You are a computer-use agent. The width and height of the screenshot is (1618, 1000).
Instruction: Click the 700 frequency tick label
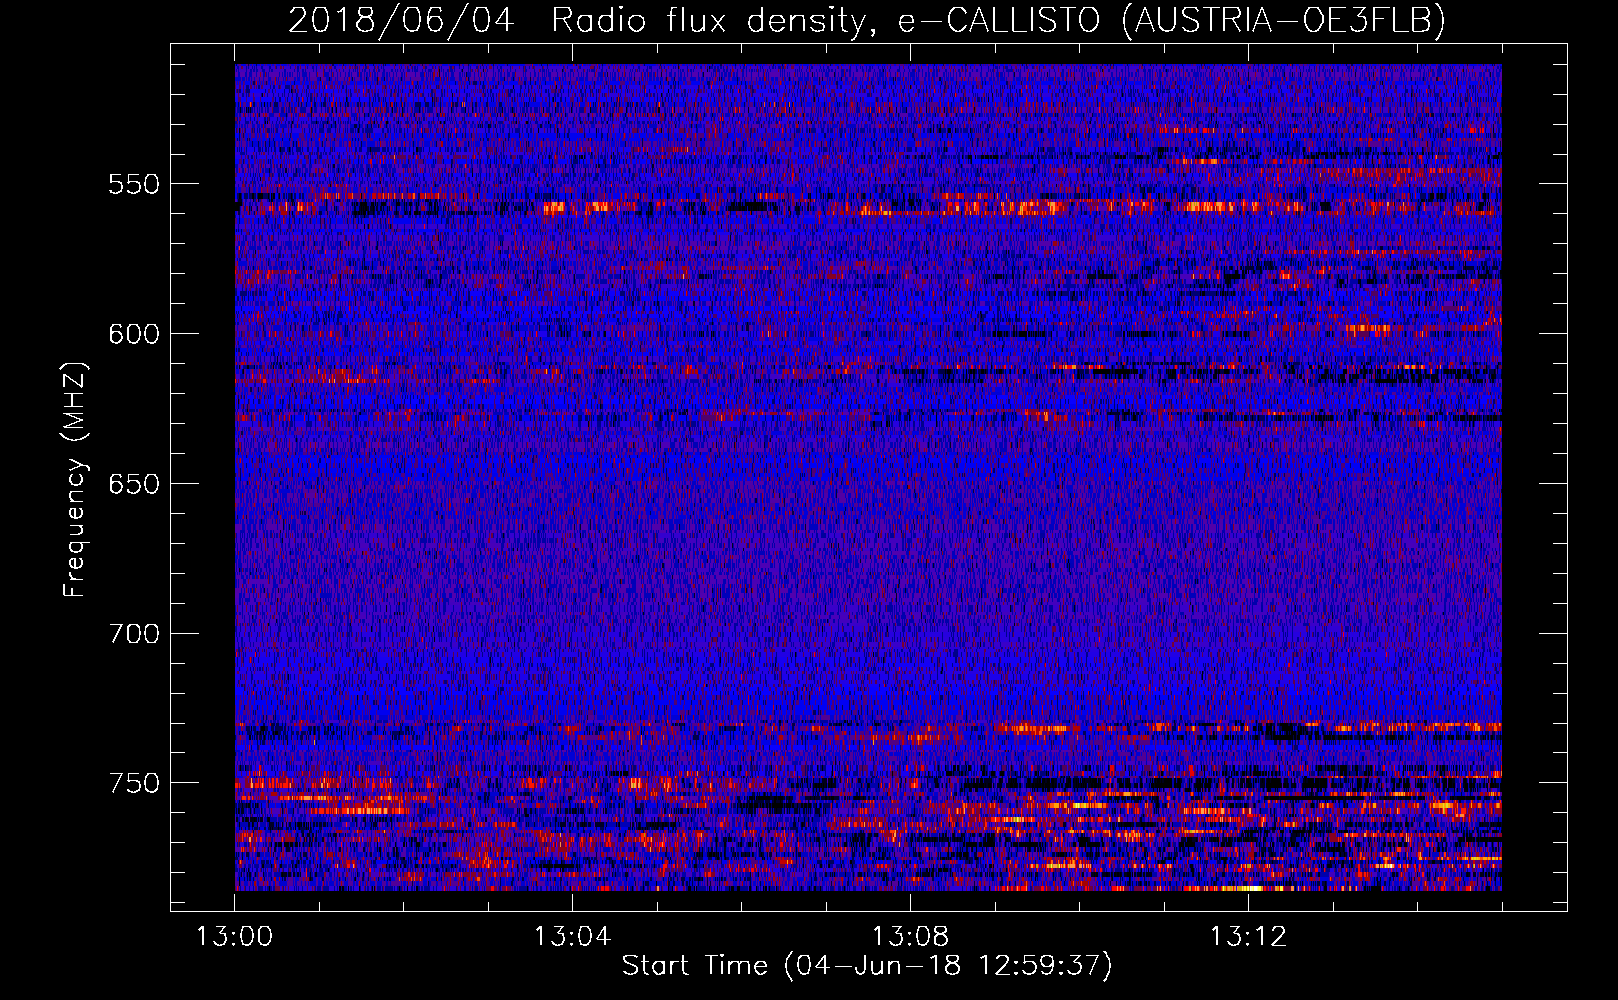(134, 634)
